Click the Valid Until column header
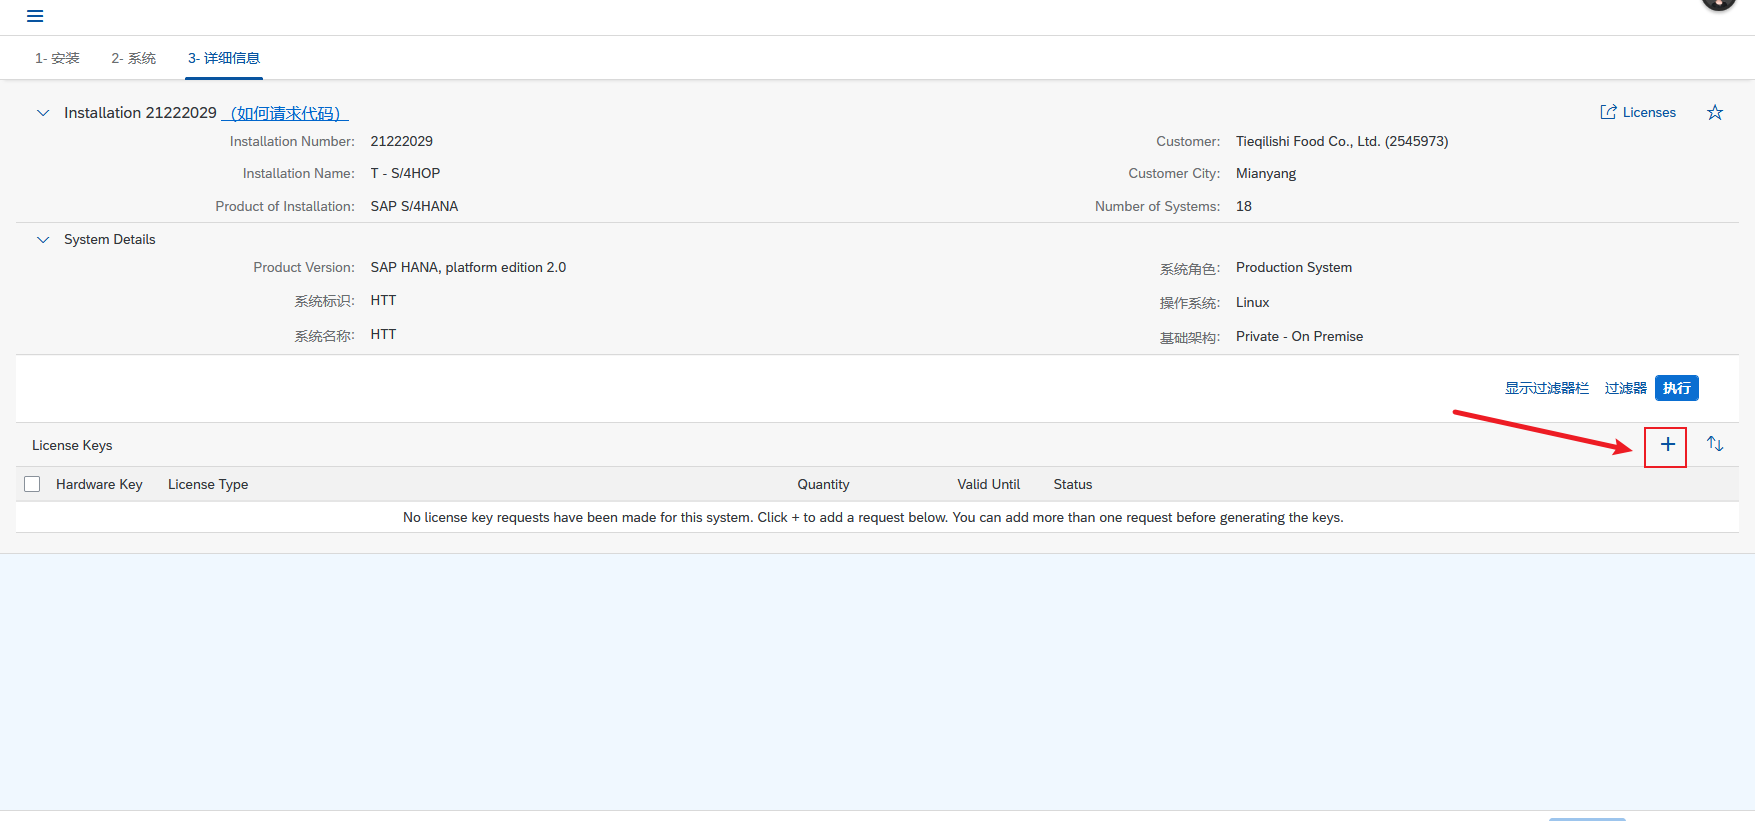 click(988, 484)
